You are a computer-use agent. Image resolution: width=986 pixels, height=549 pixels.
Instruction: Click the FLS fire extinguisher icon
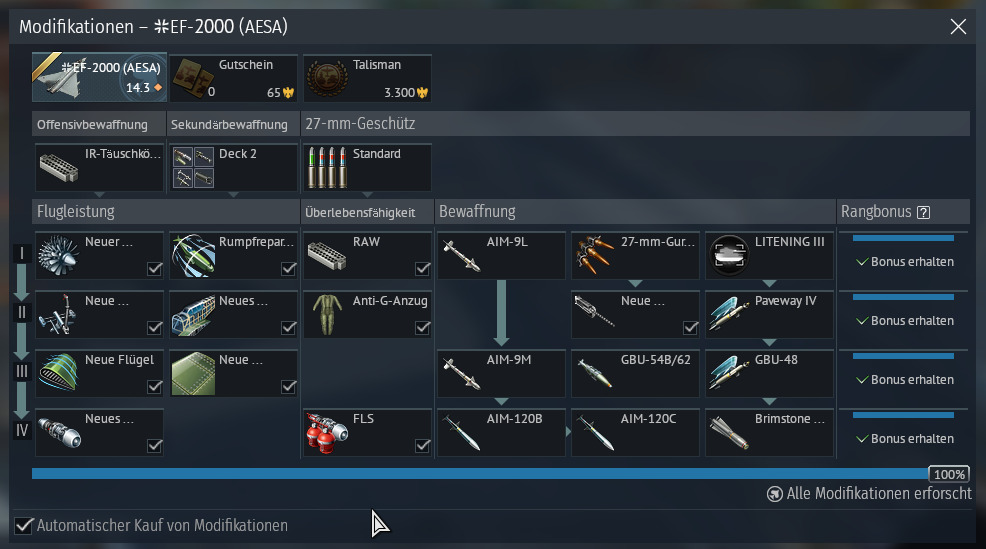pos(326,433)
